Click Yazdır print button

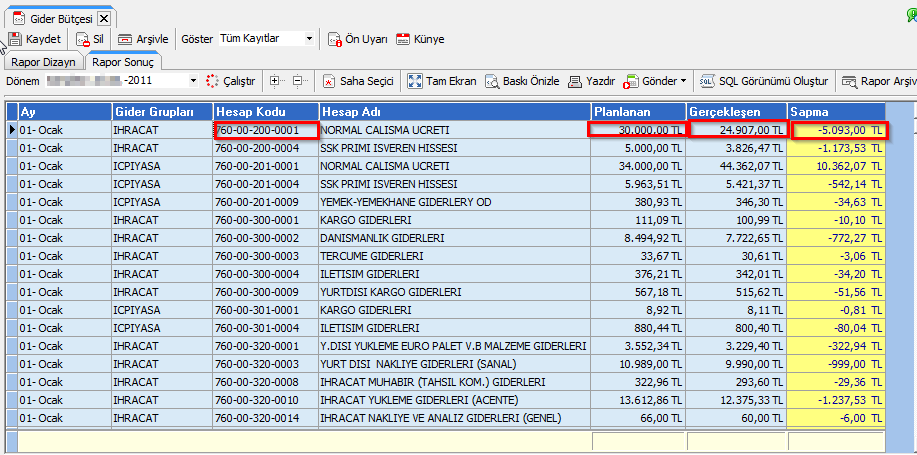tap(591, 81)
